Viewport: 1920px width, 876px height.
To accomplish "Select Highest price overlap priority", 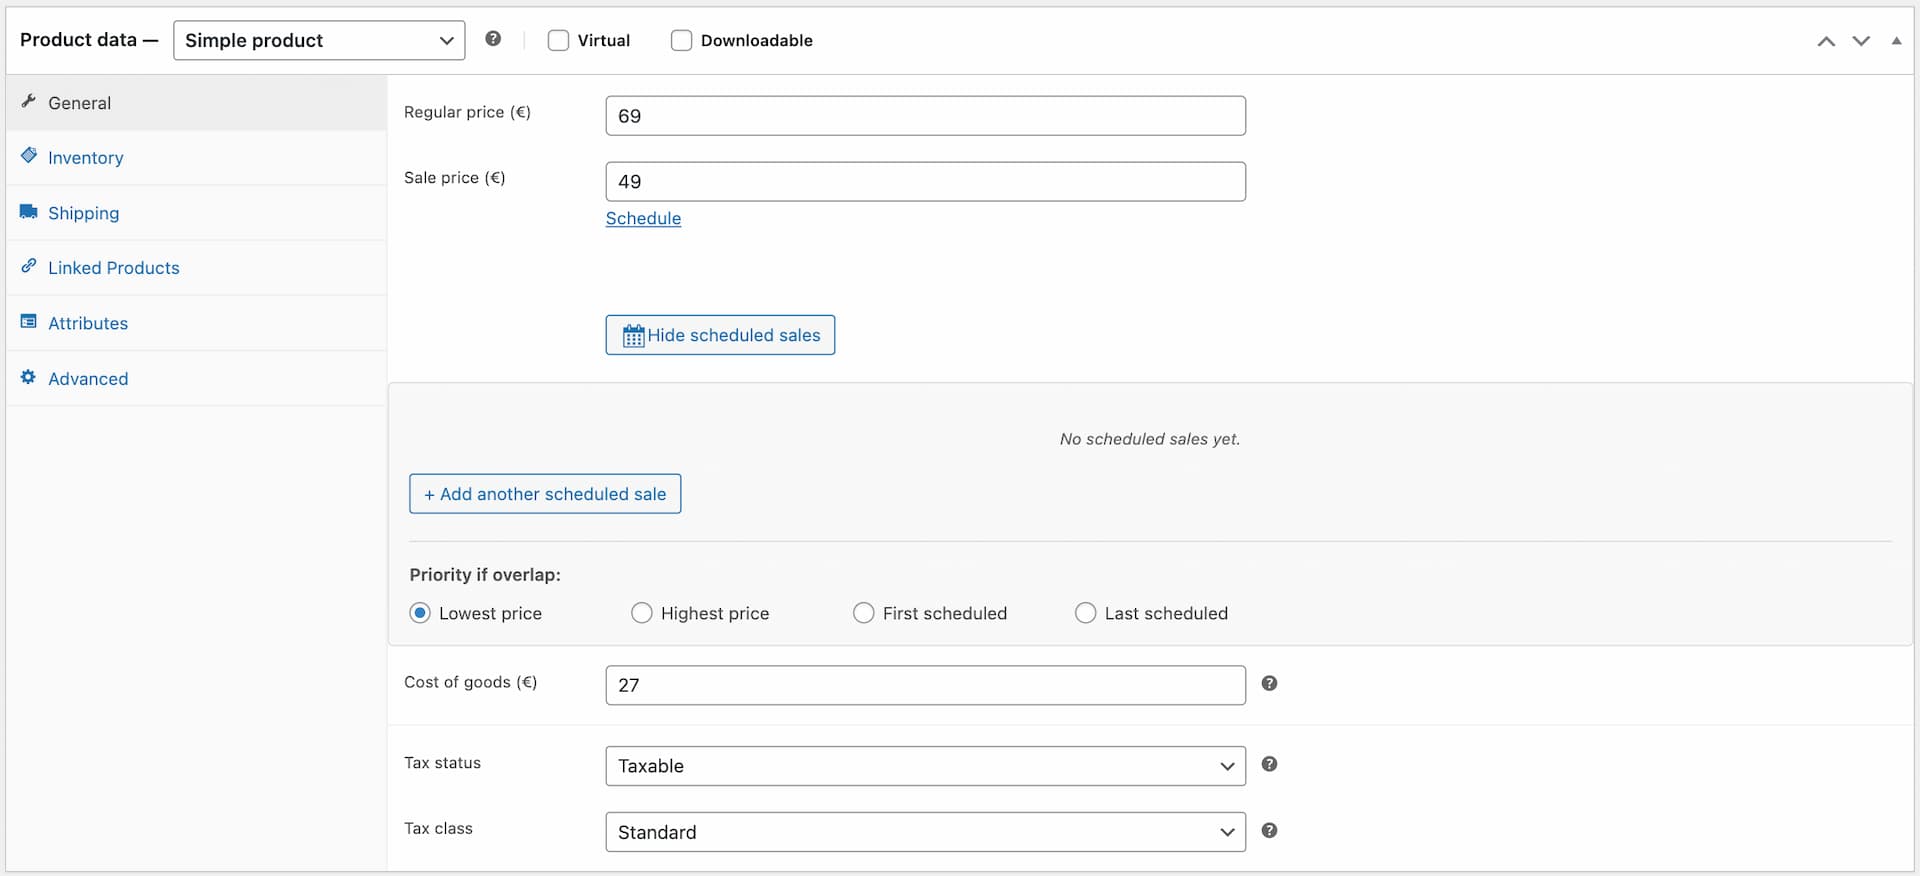I will 642,613.
